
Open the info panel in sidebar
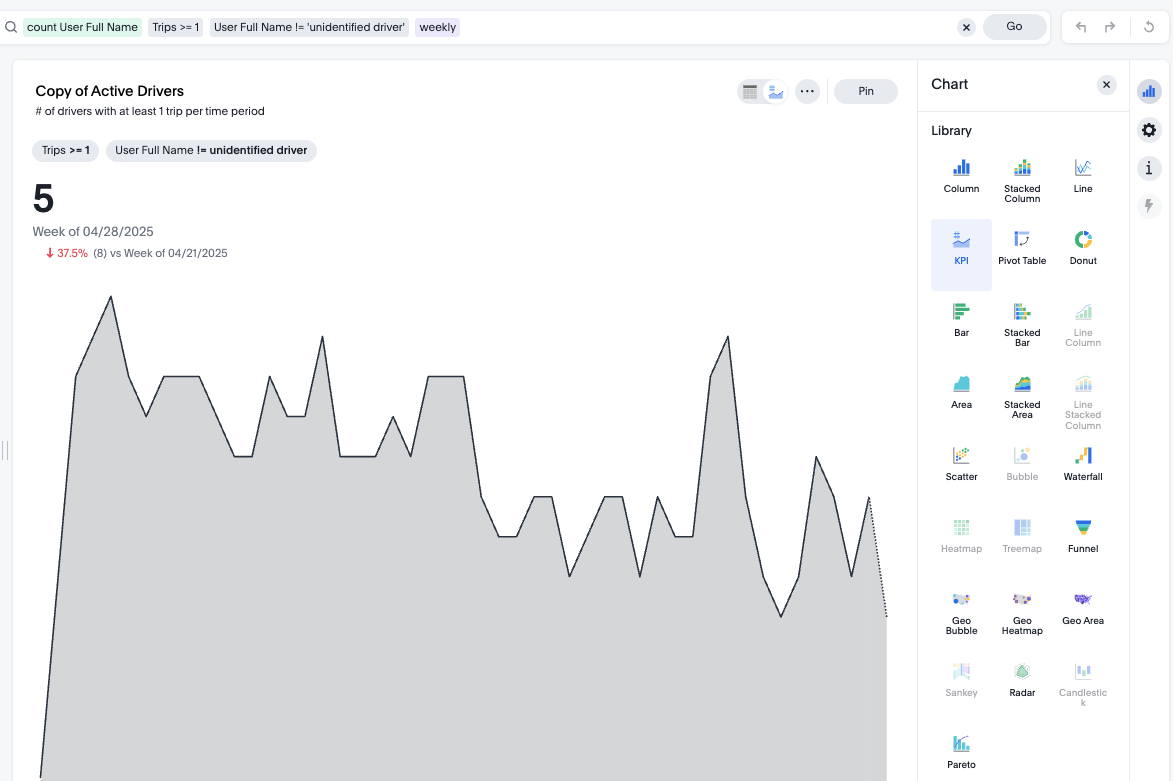1149,168
